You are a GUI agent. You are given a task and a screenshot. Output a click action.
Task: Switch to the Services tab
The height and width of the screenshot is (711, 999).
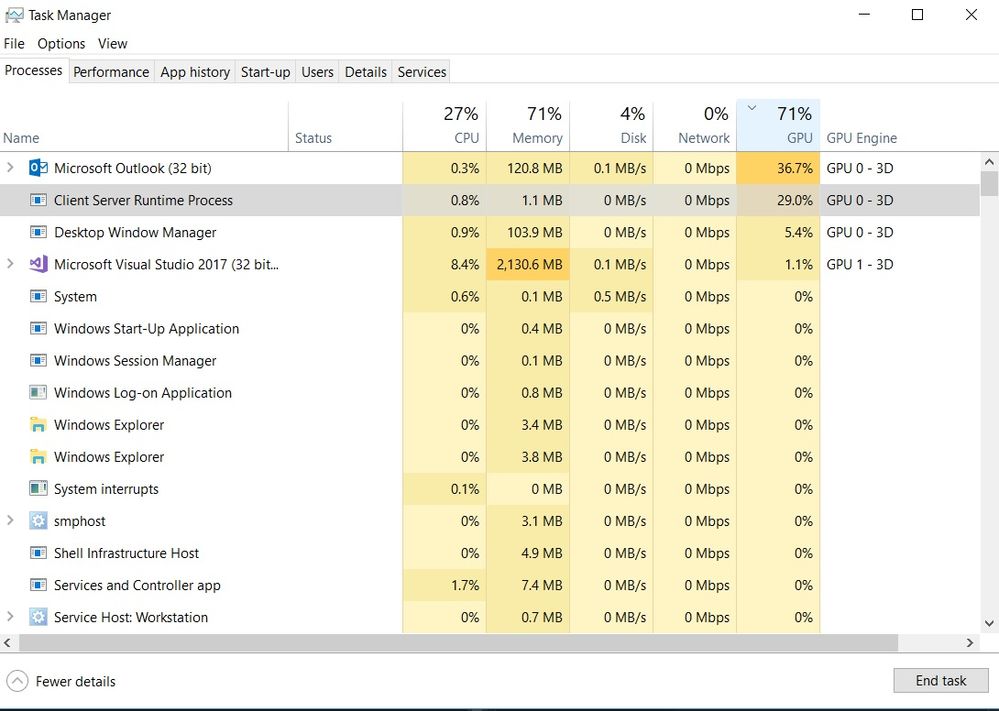422,72
